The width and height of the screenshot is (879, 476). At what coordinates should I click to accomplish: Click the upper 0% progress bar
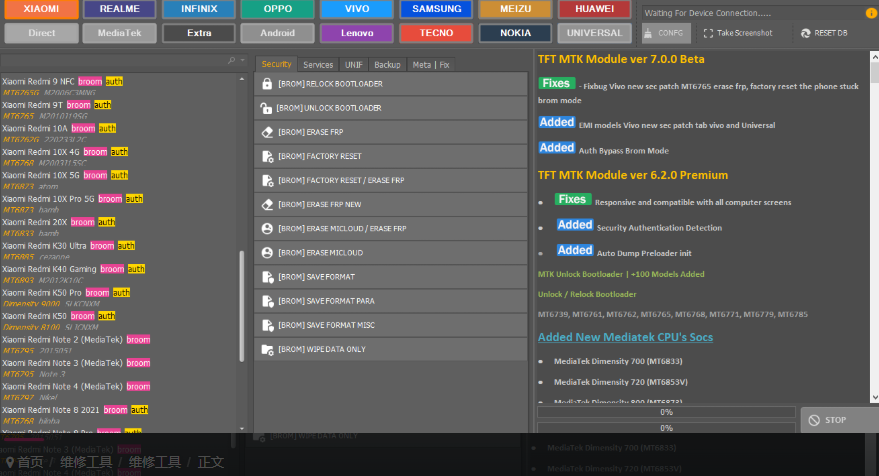click(666, 412)
